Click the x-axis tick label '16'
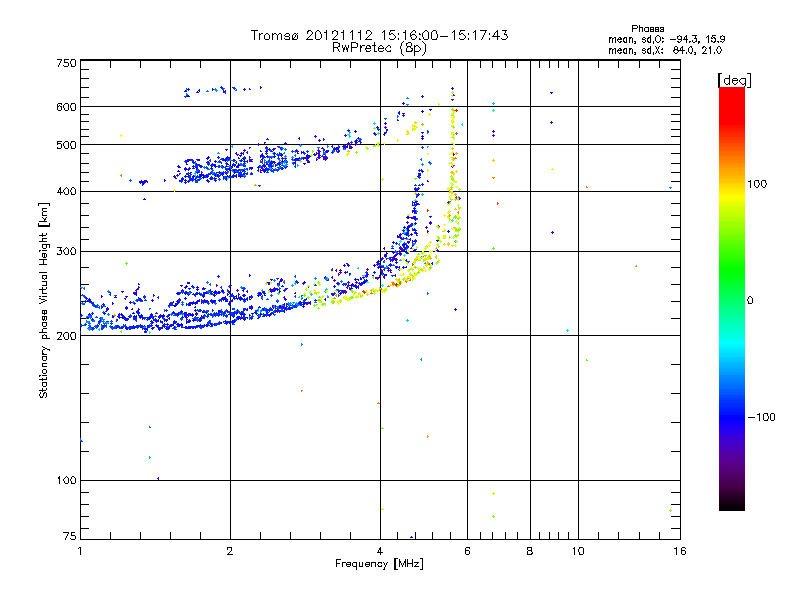Viewport: 800px width, 600px height. (x=680, y=551)
